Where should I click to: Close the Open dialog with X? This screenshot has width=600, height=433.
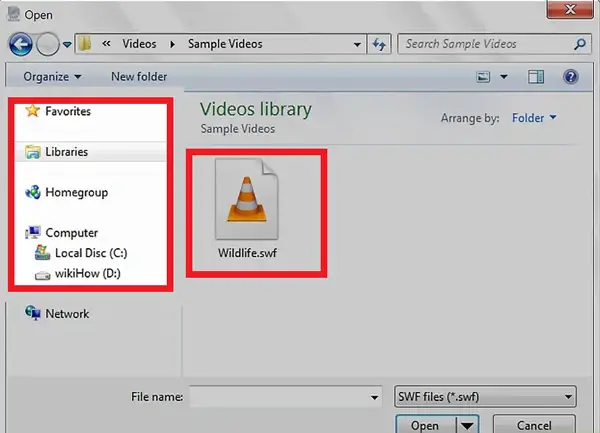[570, 9]
